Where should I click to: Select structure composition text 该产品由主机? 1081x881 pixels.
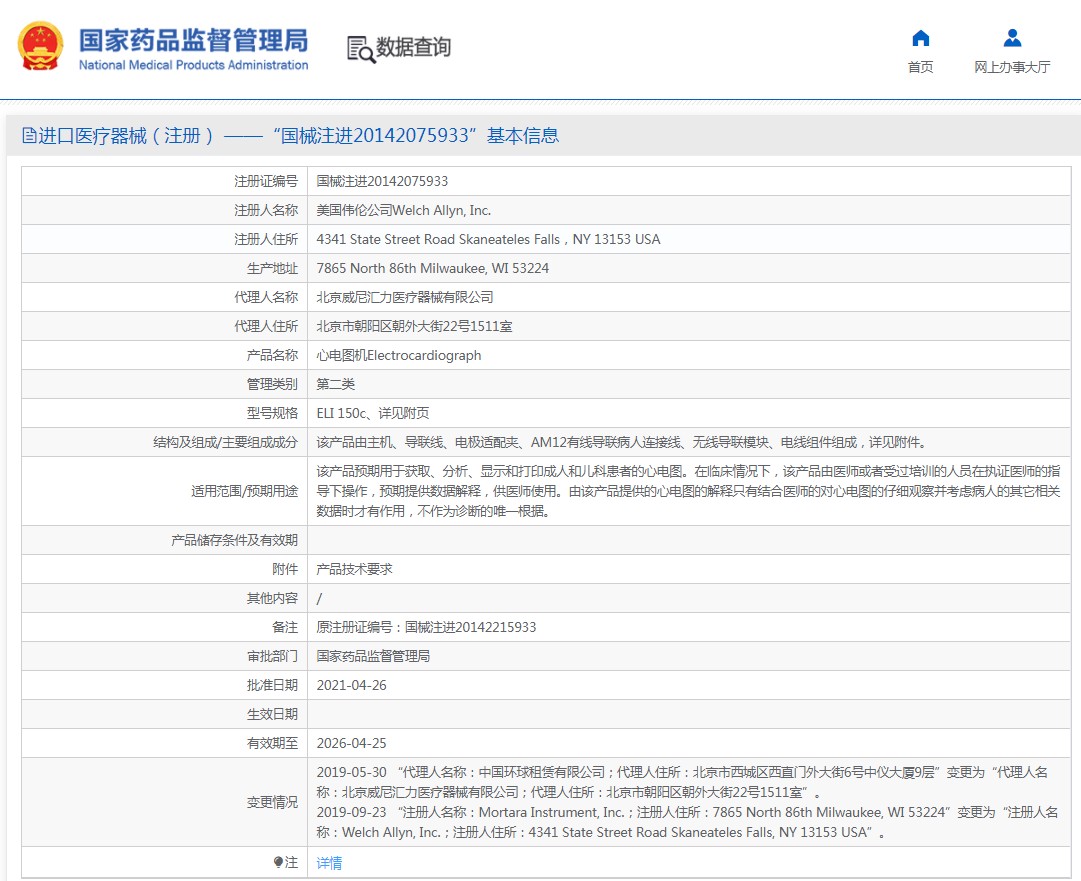pyautogui.click(x=622, y=442)
